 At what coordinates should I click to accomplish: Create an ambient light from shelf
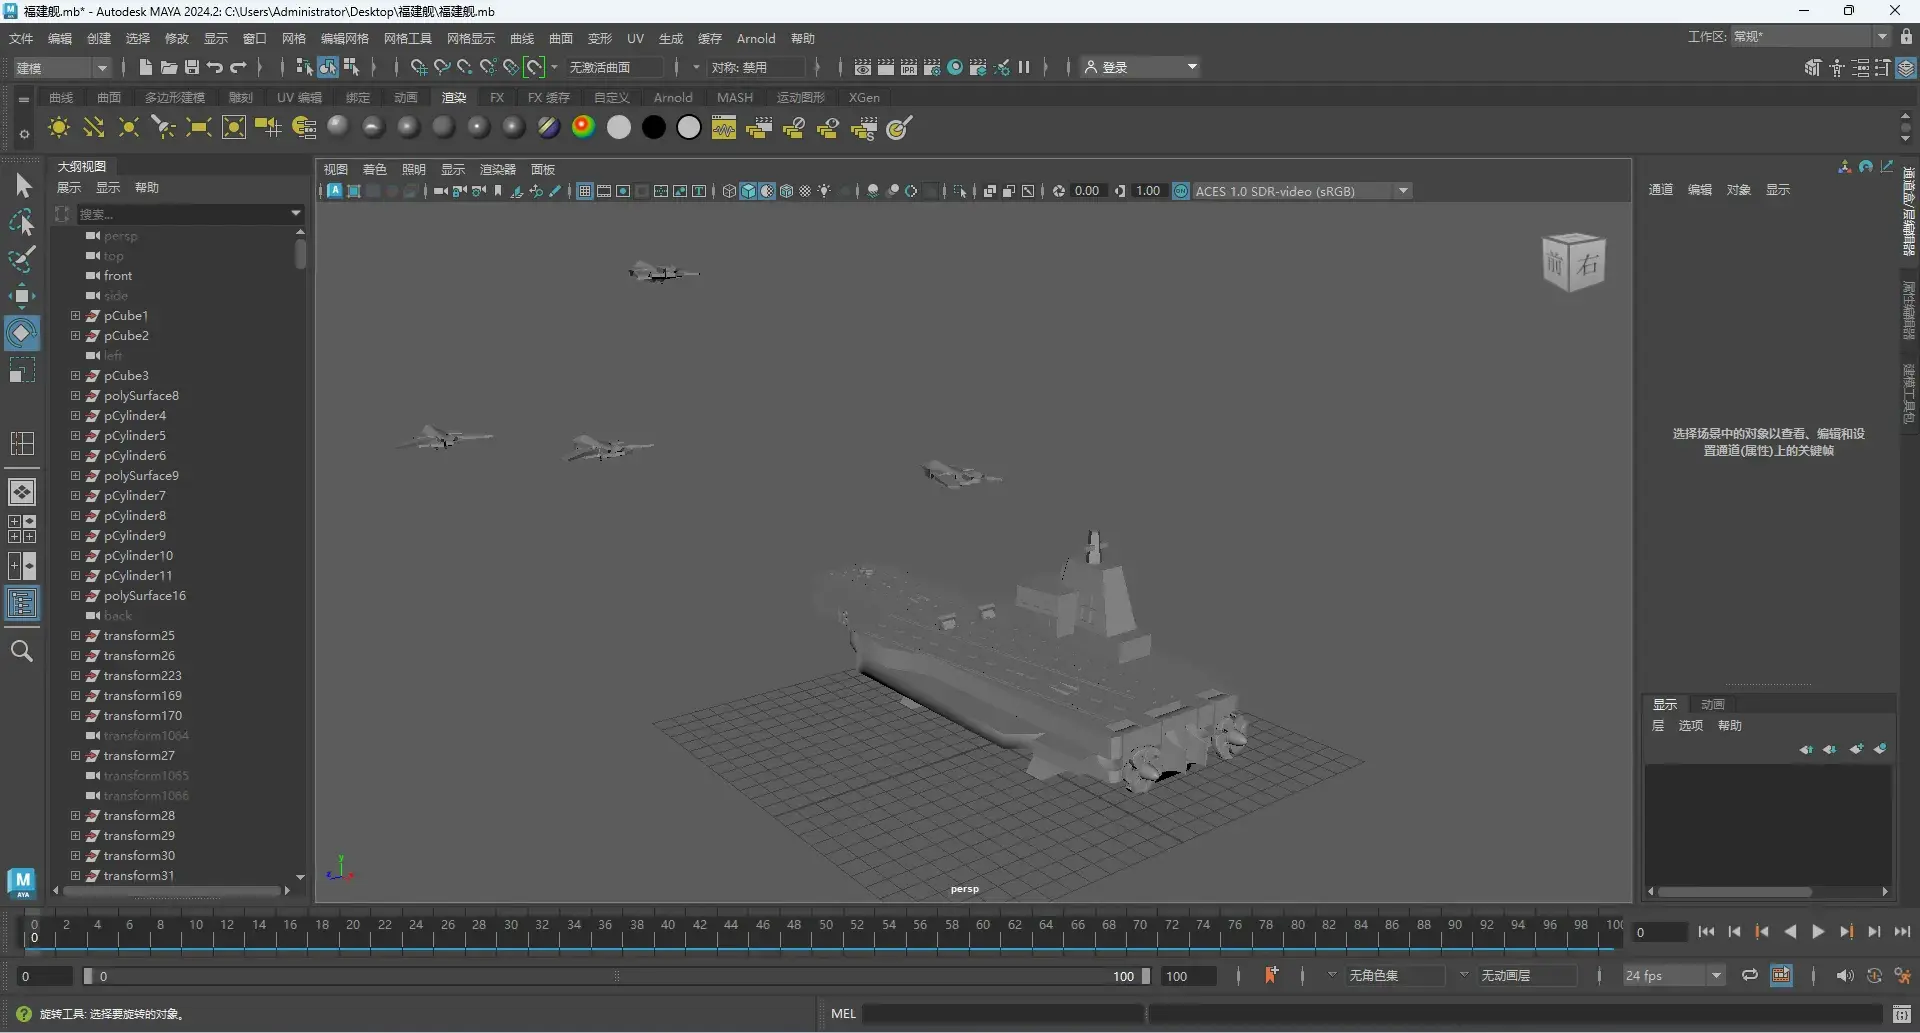pyautogui.click(x=59, y=128)
